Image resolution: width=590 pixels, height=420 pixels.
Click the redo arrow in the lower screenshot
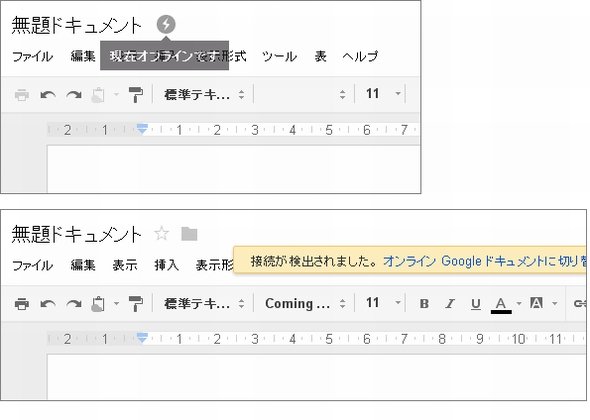74,304
